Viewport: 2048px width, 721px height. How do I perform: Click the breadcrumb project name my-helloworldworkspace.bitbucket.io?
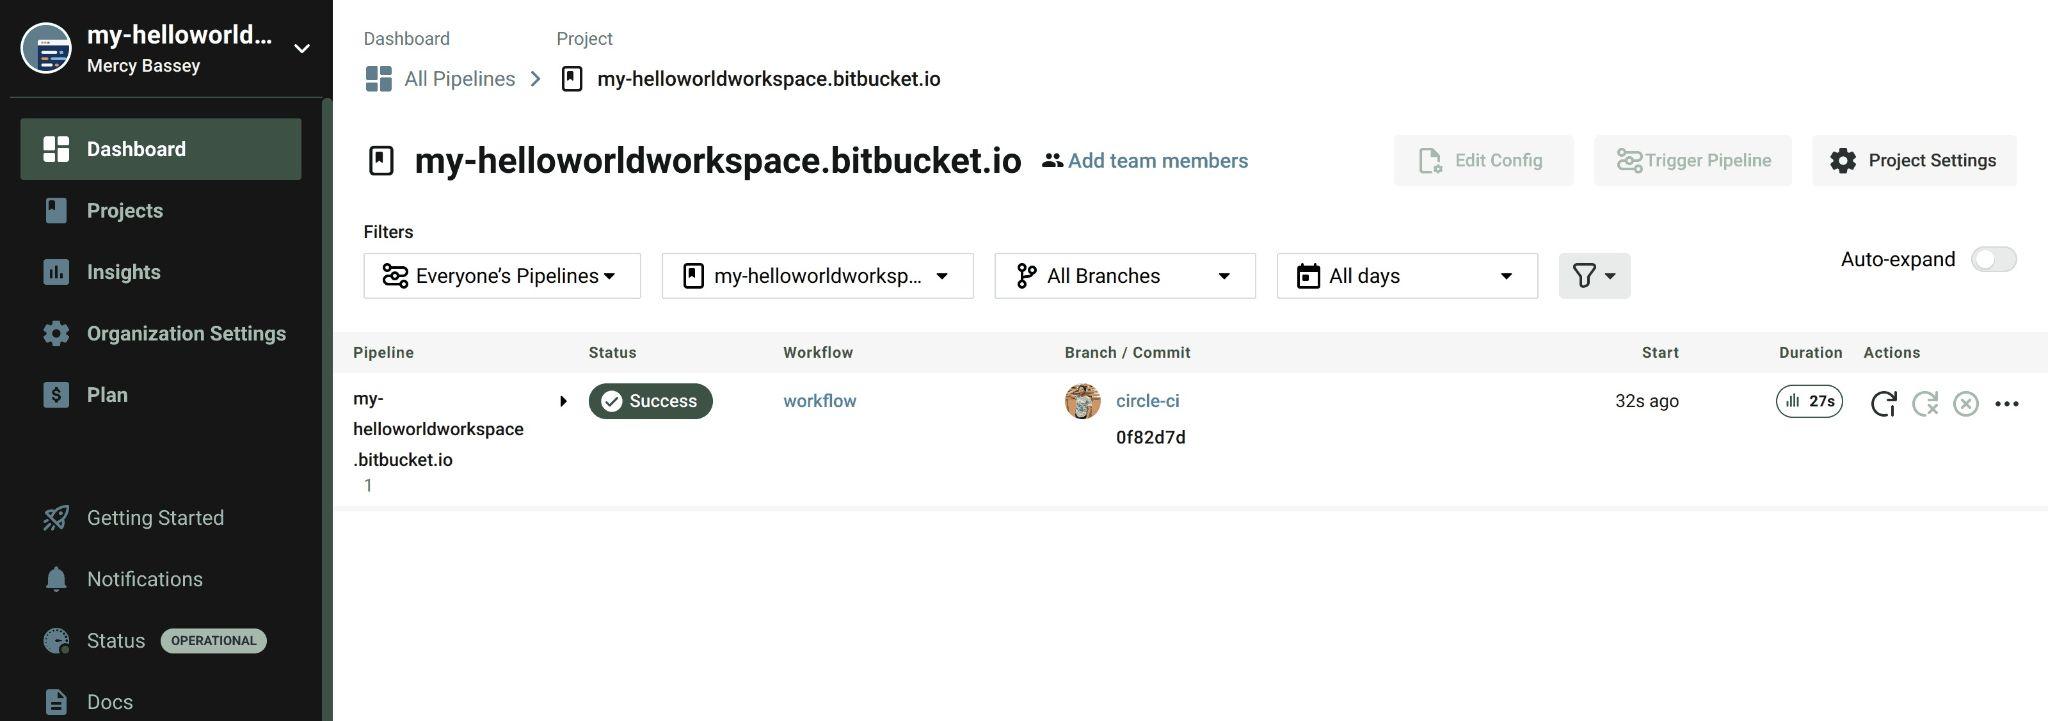point(768,79)
